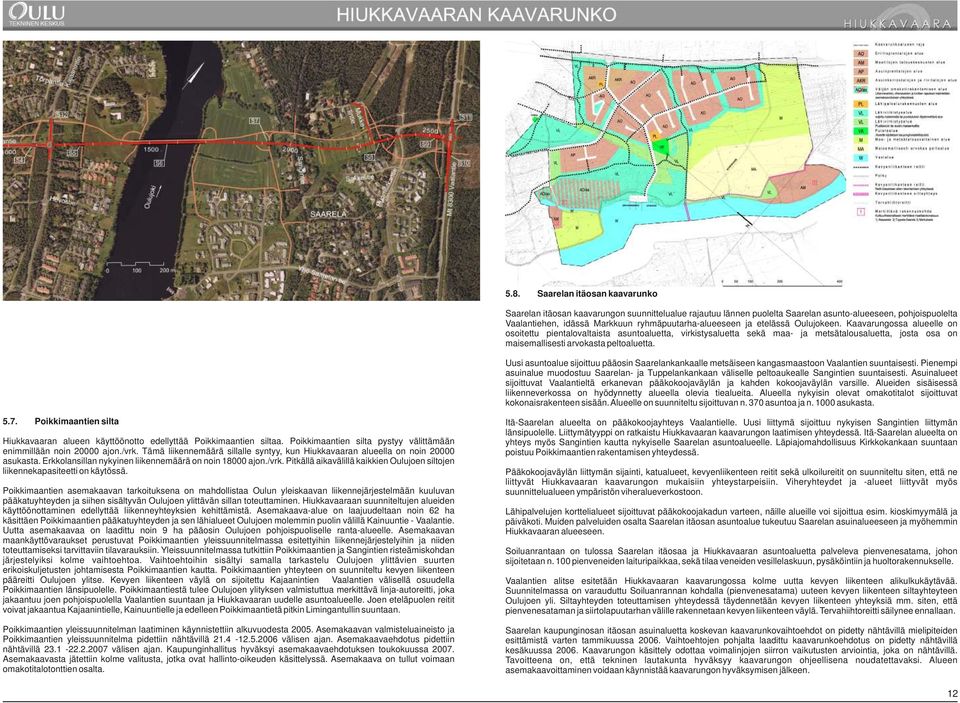
Task: Click paragraph starting 'Lähipalvelujen korttelialueet sijoittuvat'
Action: (x=731, y=521)
